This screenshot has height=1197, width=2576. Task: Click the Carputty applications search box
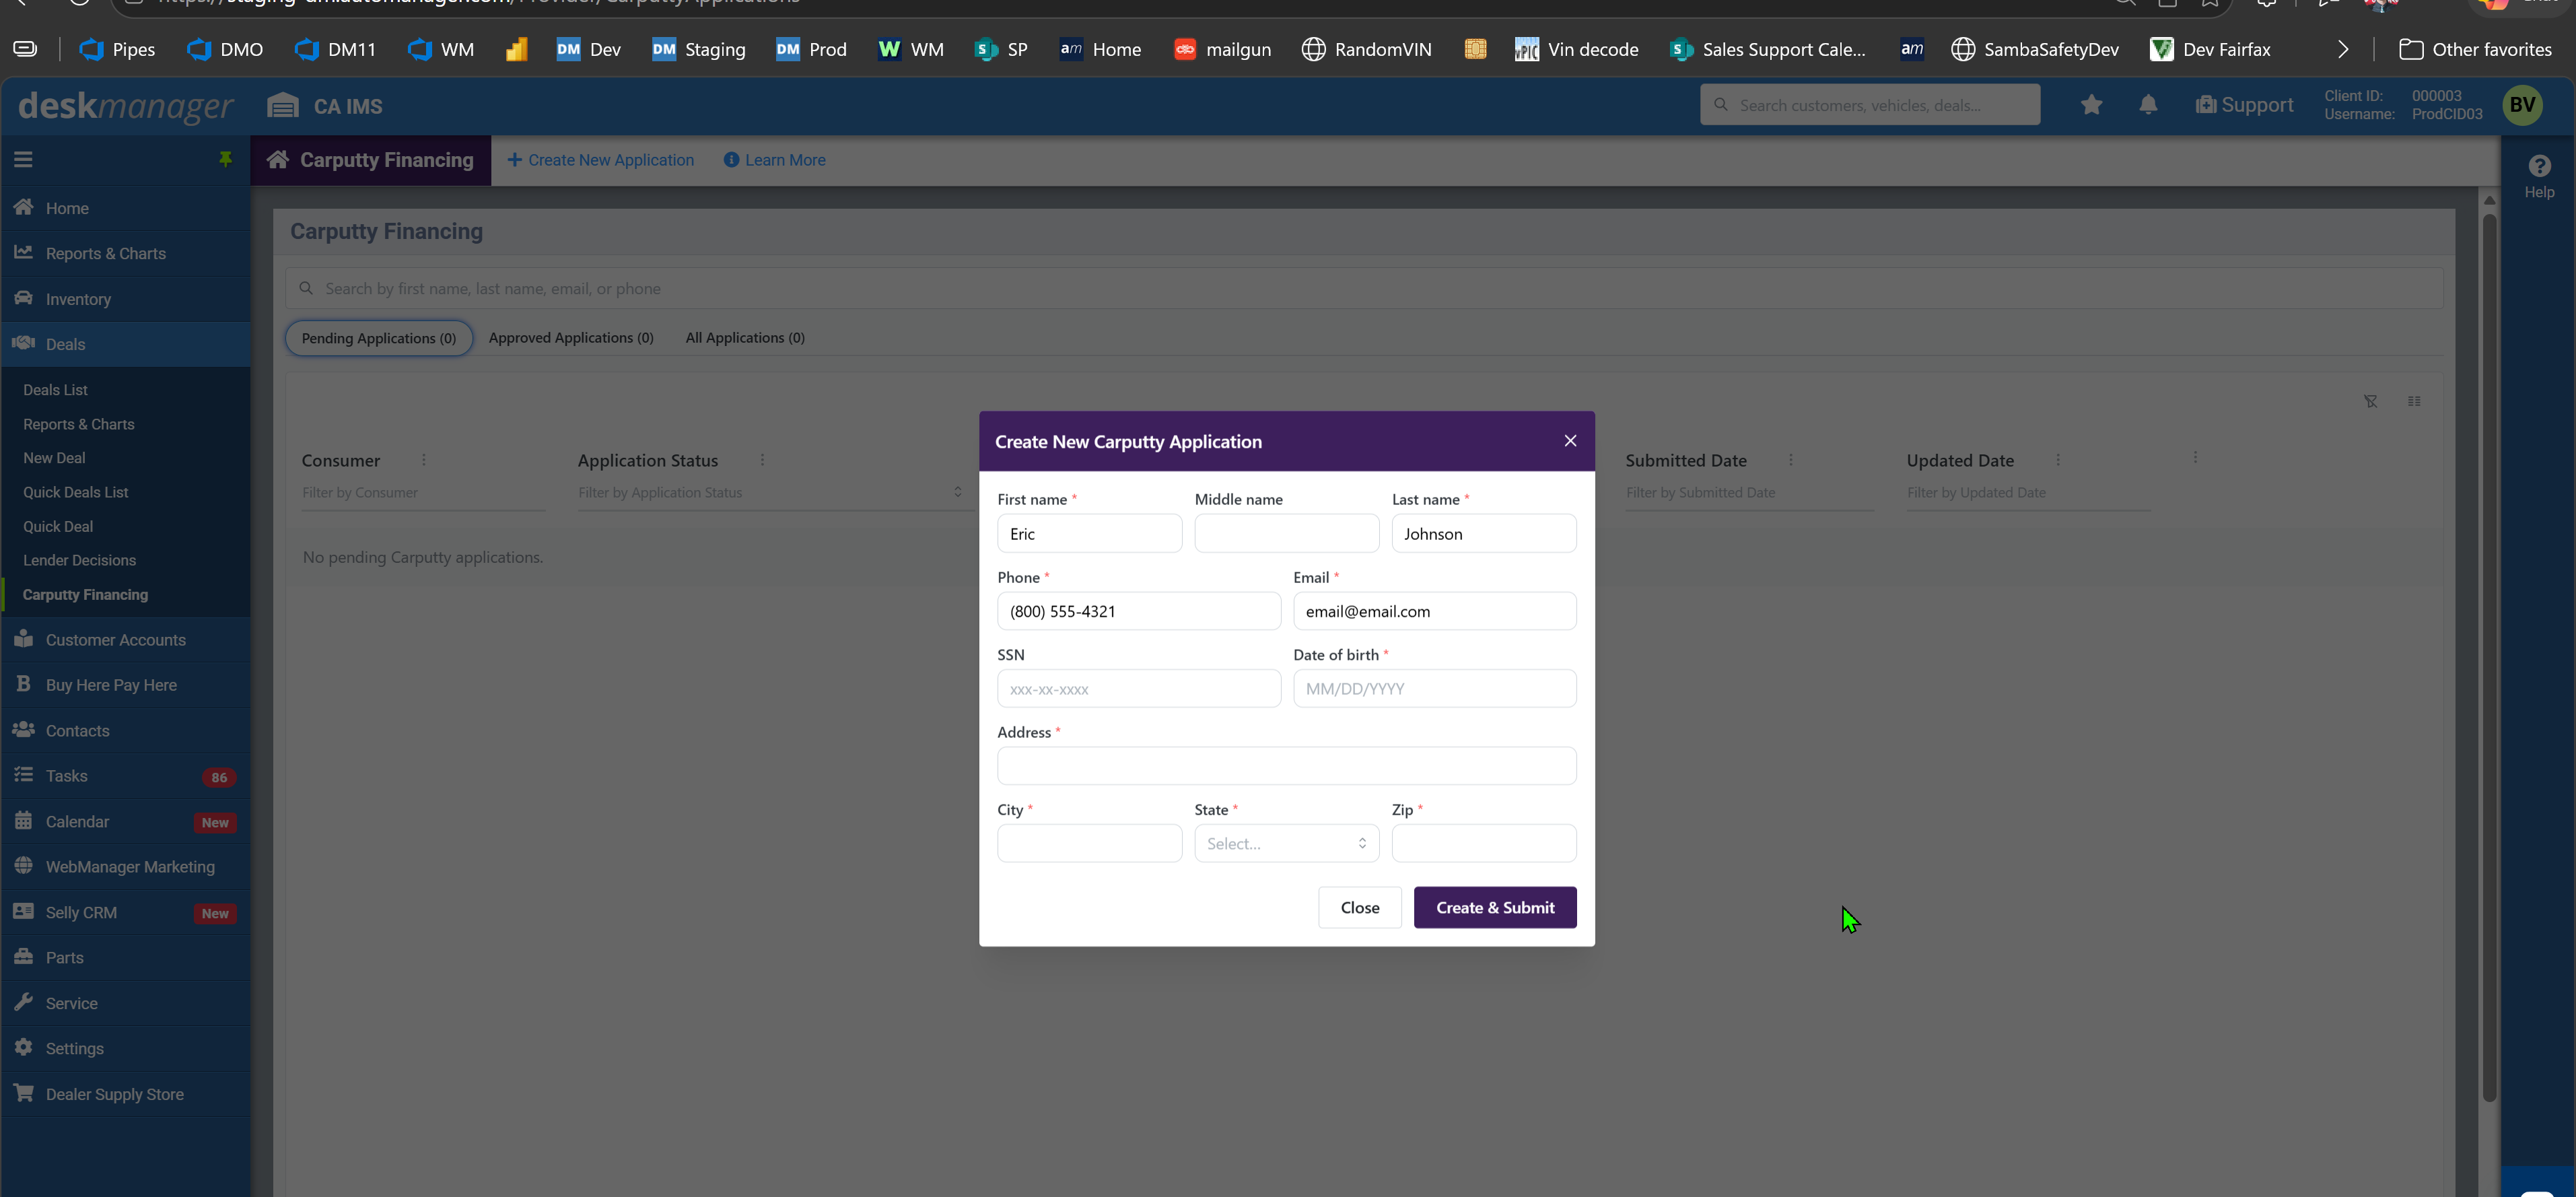point(1365,288)
